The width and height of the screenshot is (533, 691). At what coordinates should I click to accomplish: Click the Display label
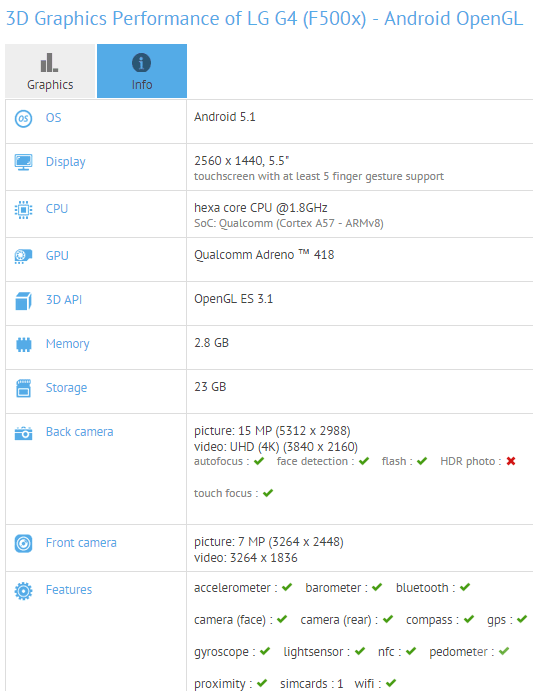[66, 162]
